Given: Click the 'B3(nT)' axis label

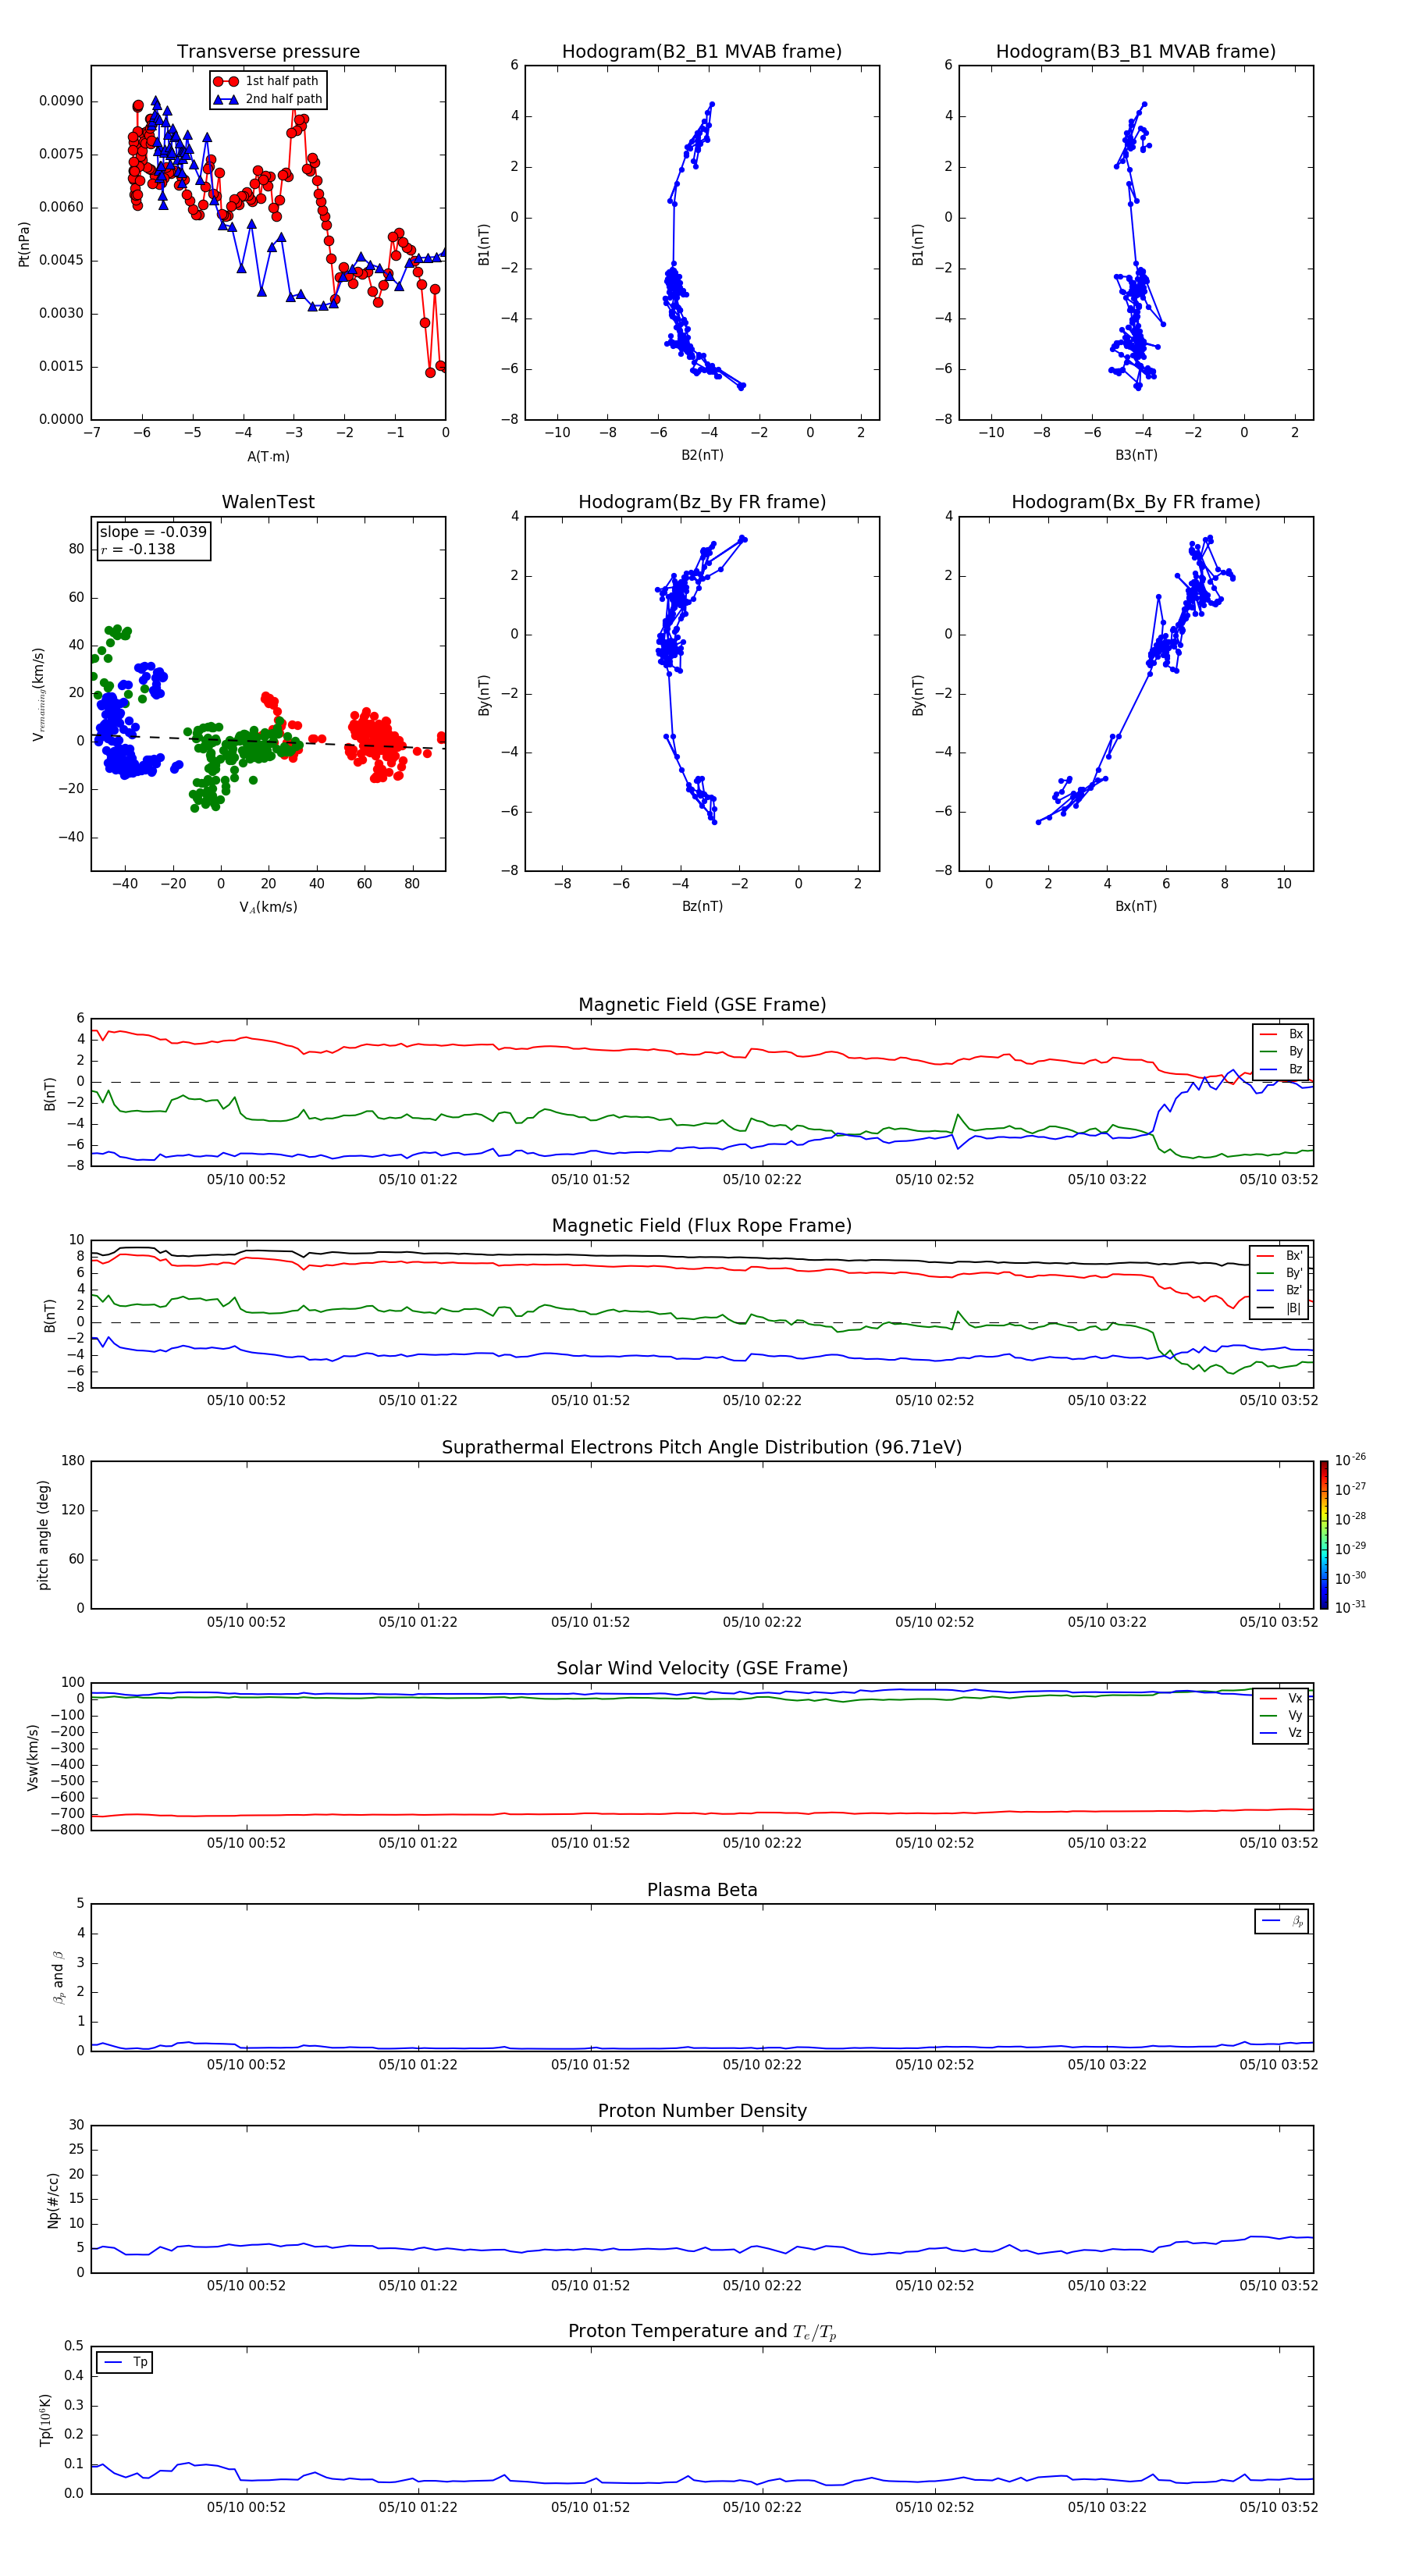Looking at the screenshot, I should tap(1136, 455).
